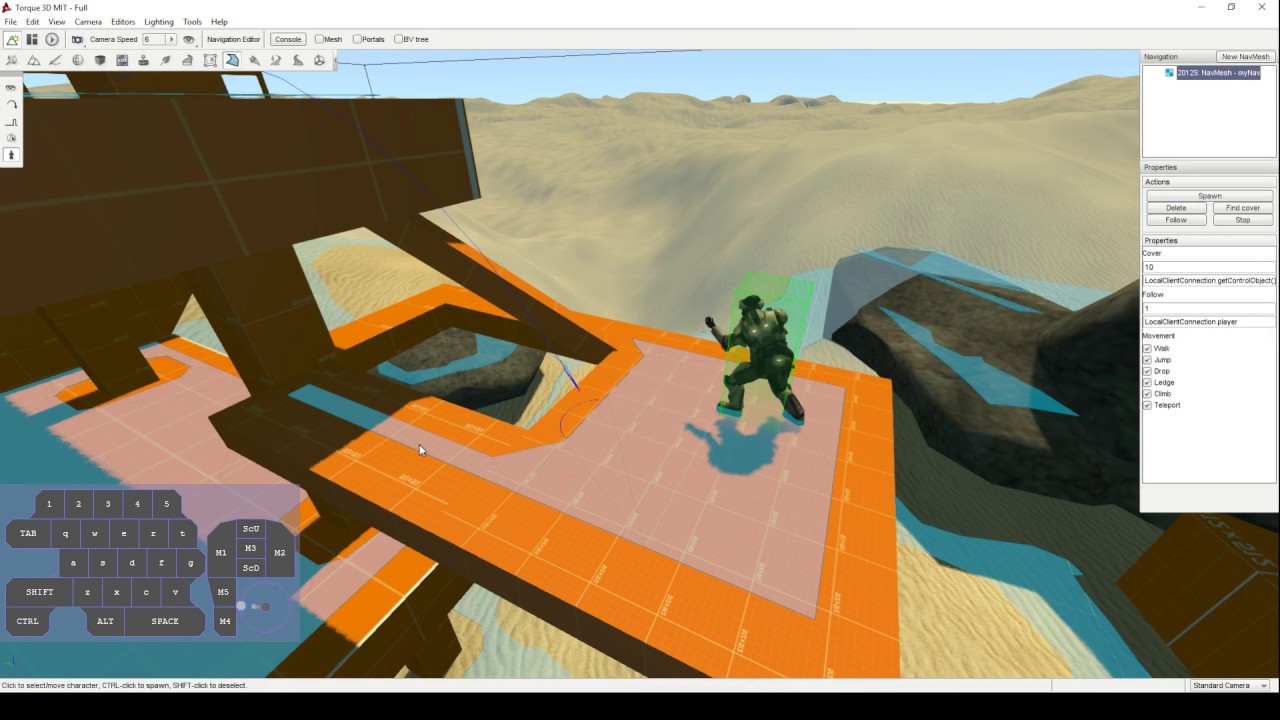This screenshot has height=720, width=1280.
Task: Click the camera type icon
Action: point(77,39)
